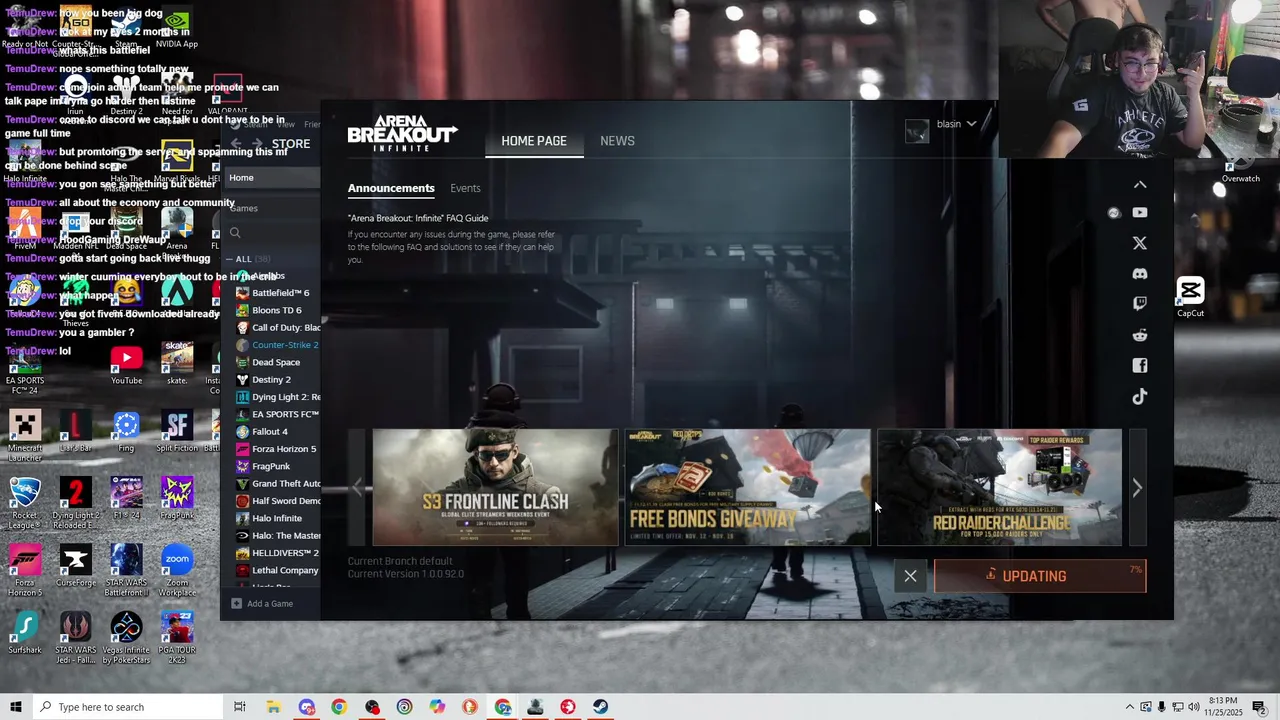The width and height of the screenshot is (1280, 720).
Task: Open the Vegas Infinite by PokerStars shortcut
Action: [126, 638]
